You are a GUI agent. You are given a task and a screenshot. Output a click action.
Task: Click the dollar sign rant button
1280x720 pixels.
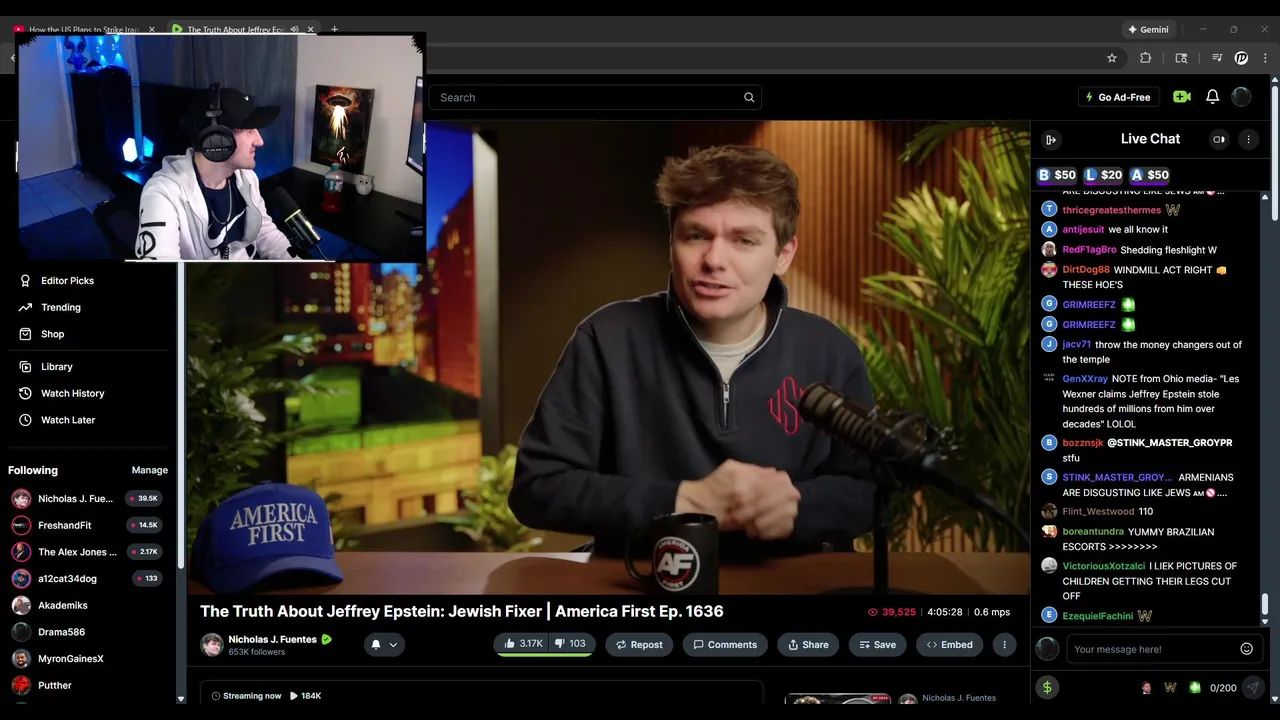click(1047, 687)
